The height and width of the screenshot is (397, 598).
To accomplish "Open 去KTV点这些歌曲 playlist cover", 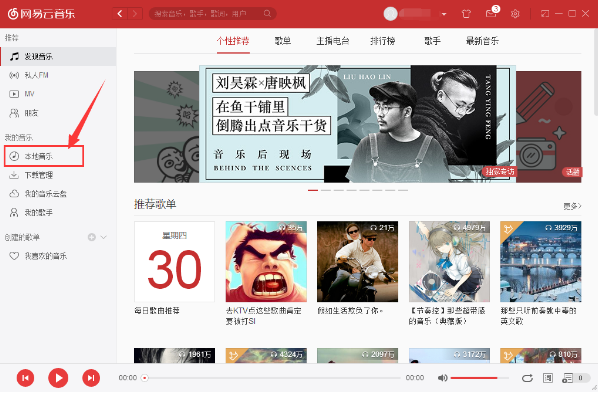I will point(266,262).
